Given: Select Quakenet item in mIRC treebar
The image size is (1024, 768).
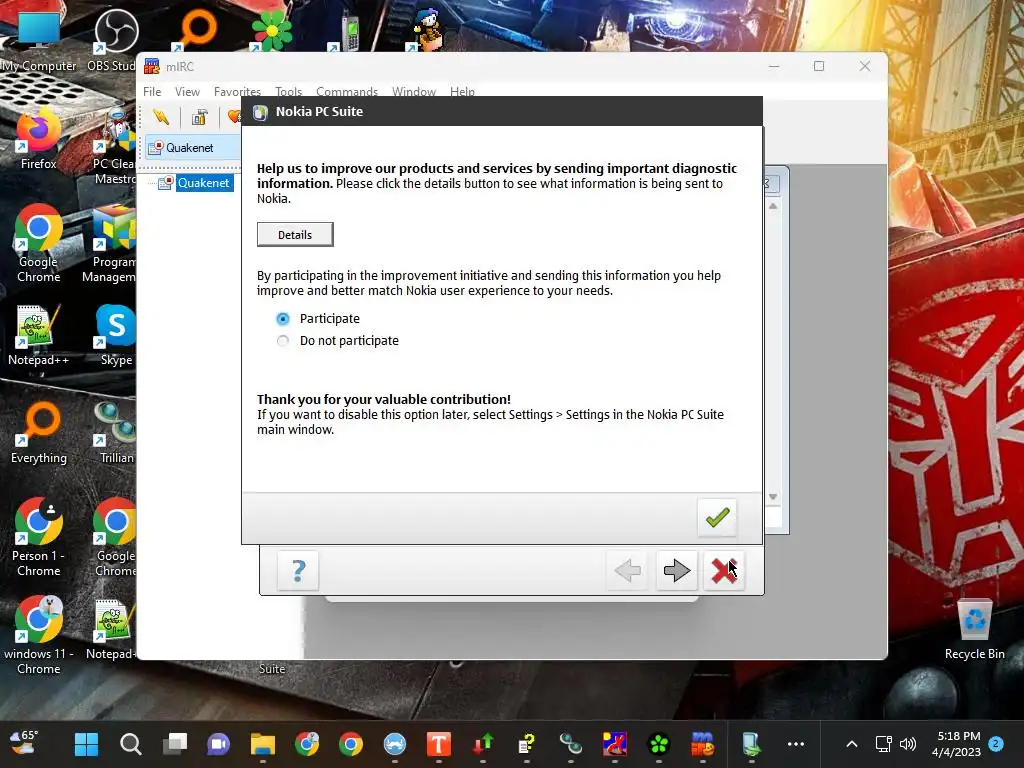Looking at the screenshot, I should pyautogui.click(x=204, y=183).
